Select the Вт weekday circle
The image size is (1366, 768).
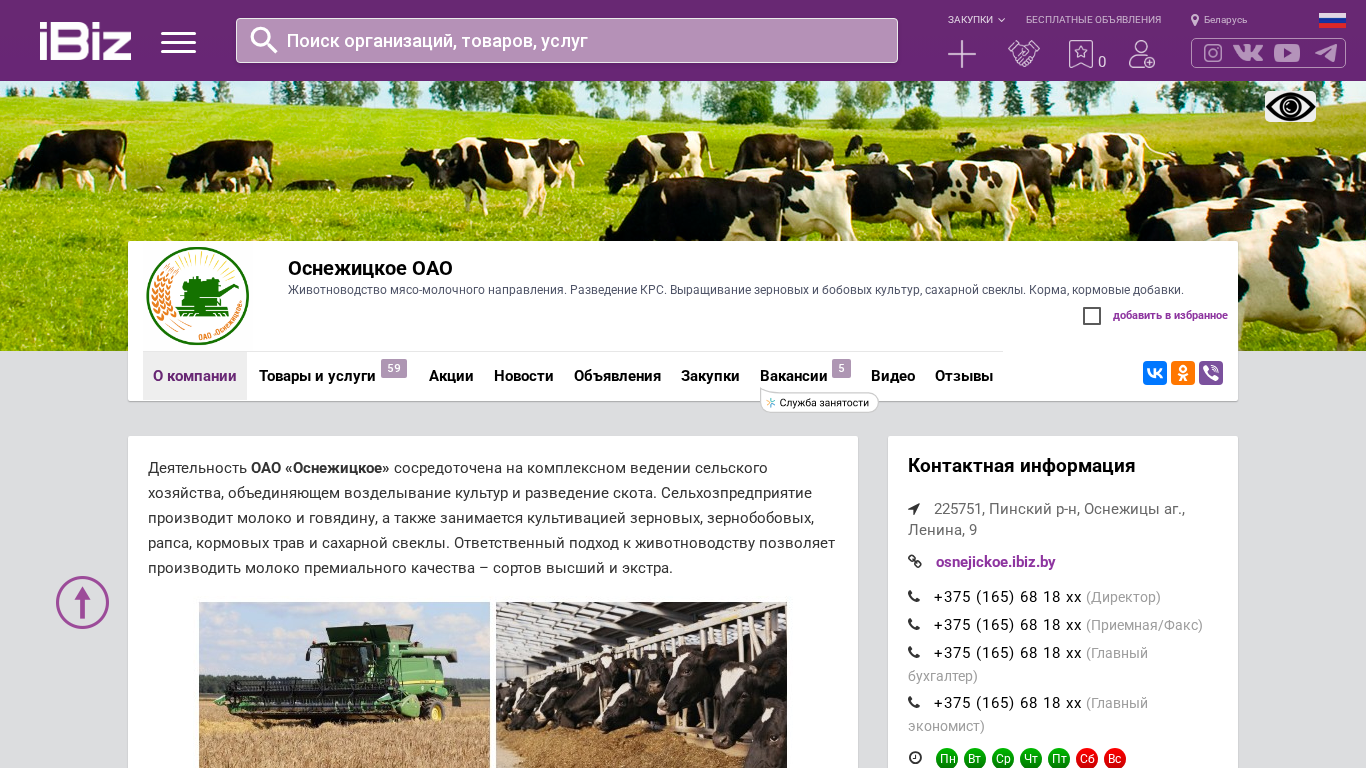[x=975, y=759]
